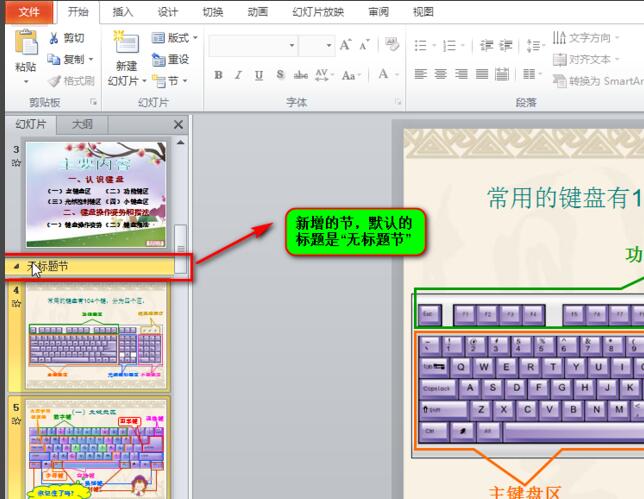Center-align the paragraph text
Screen dimensions: 644x499
tap(441, 75)
